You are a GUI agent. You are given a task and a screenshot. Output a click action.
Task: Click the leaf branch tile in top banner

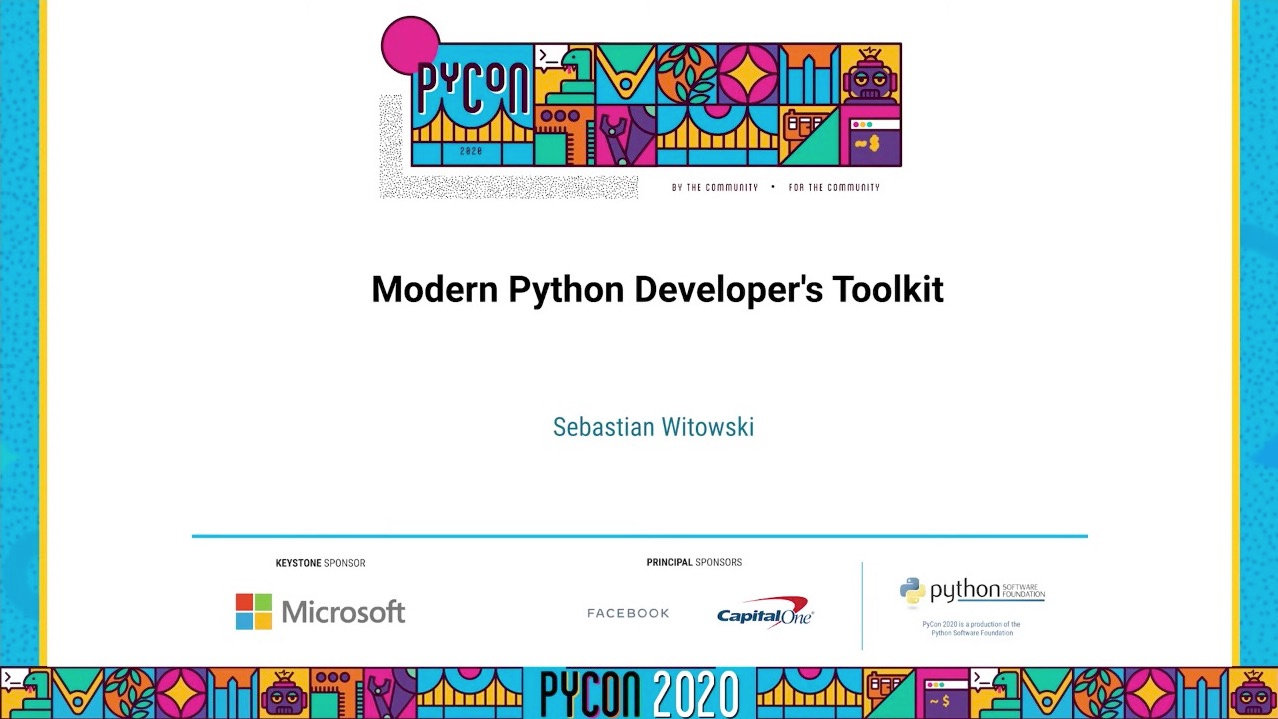pos(686,73)
